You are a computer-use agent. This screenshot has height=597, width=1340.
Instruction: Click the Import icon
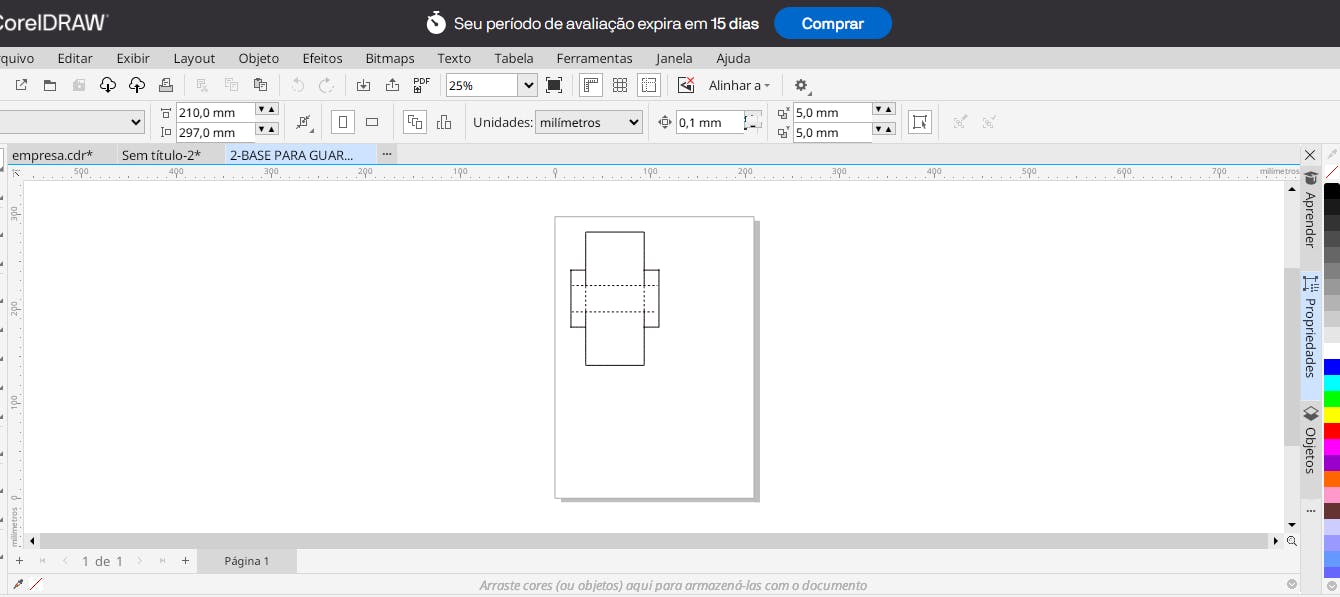point(363,85)
